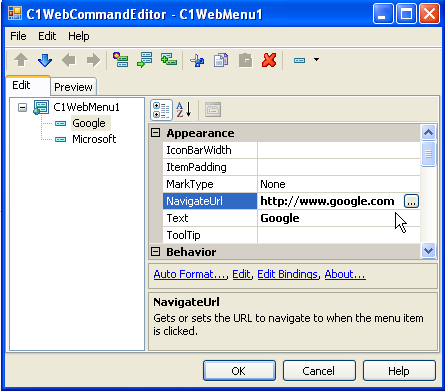Select the Microsoft tree item
The width and height of the screenshot is (445, 391).
(x=94, y=139)
